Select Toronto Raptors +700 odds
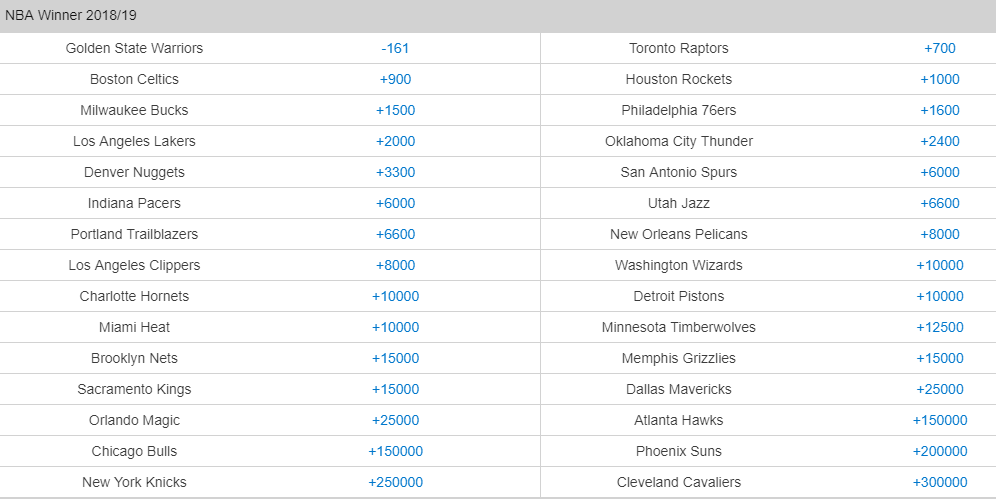The width and height of the screenshot is (996, 499). pyautogui.click(x=940, y=48)
